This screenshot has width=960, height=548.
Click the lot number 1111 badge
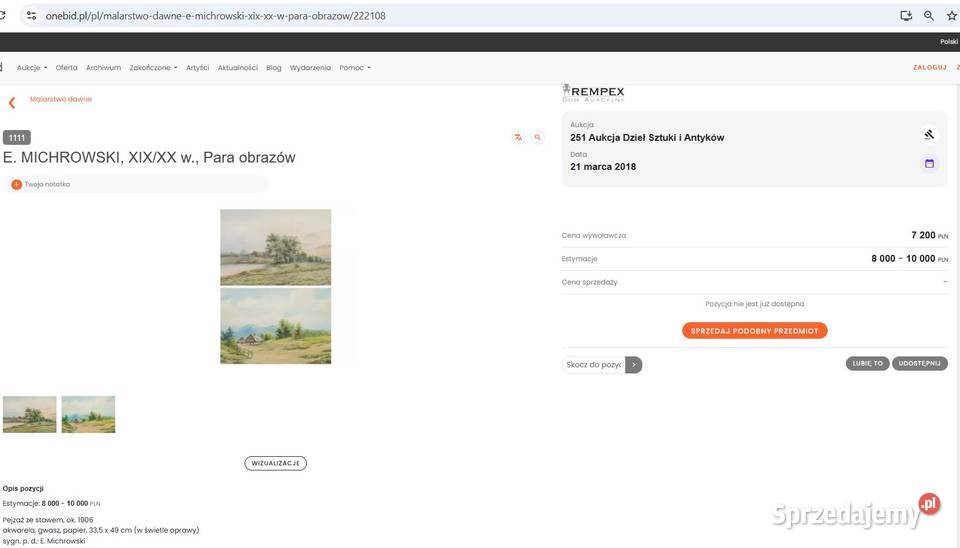pos(17,138)
